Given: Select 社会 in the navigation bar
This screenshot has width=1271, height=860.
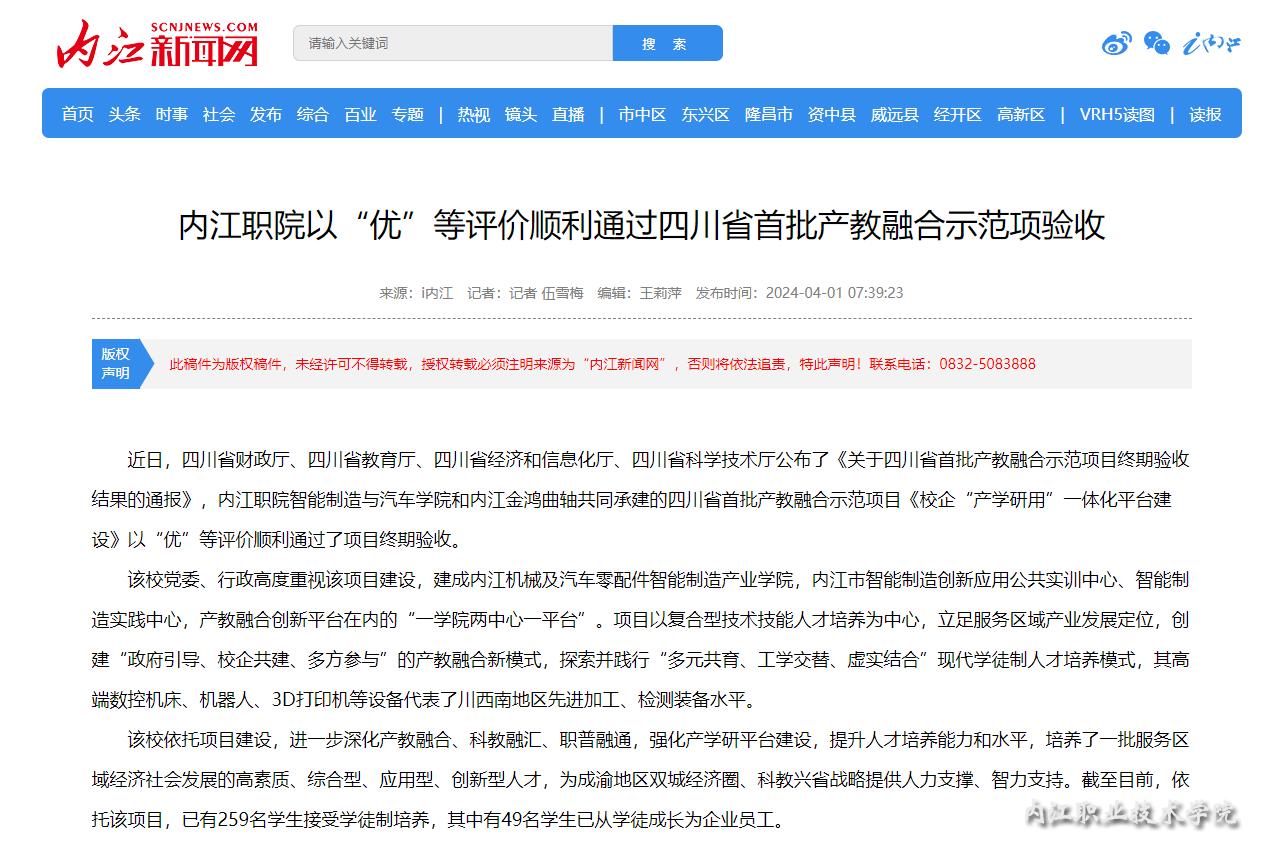Looking at the screenshot, I should [218, 114].
